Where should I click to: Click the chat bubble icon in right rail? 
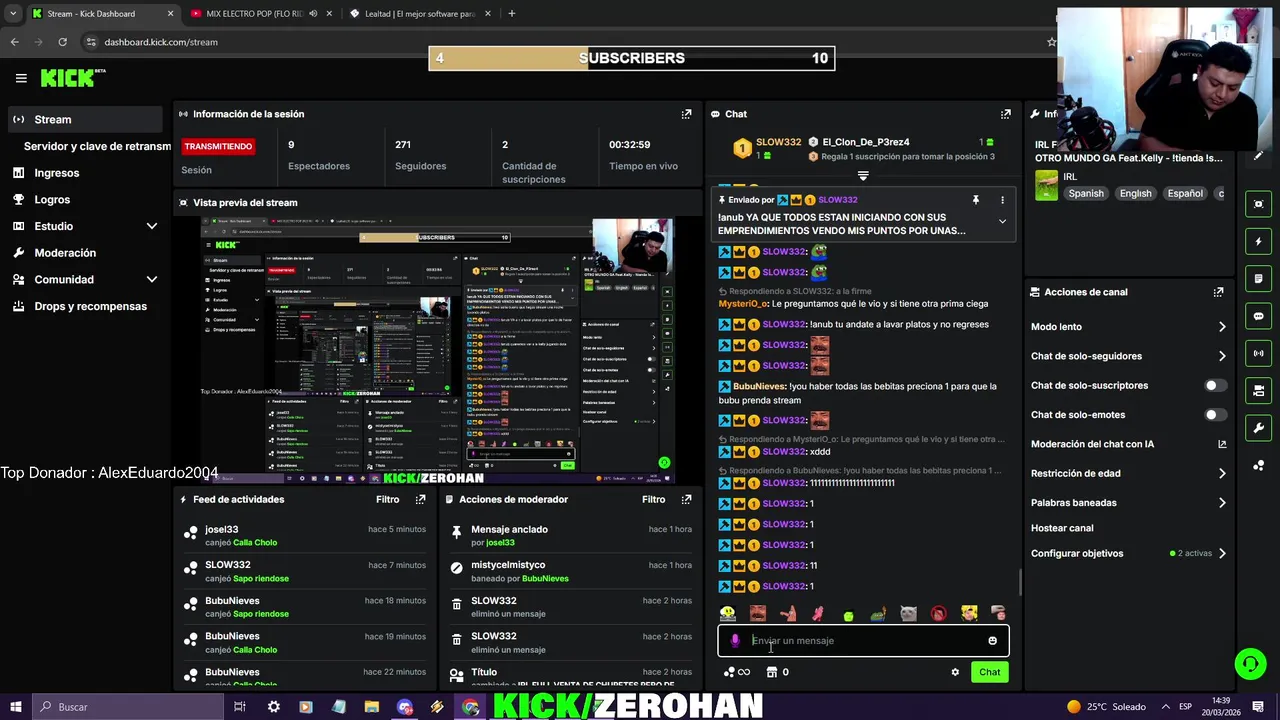1258,316
